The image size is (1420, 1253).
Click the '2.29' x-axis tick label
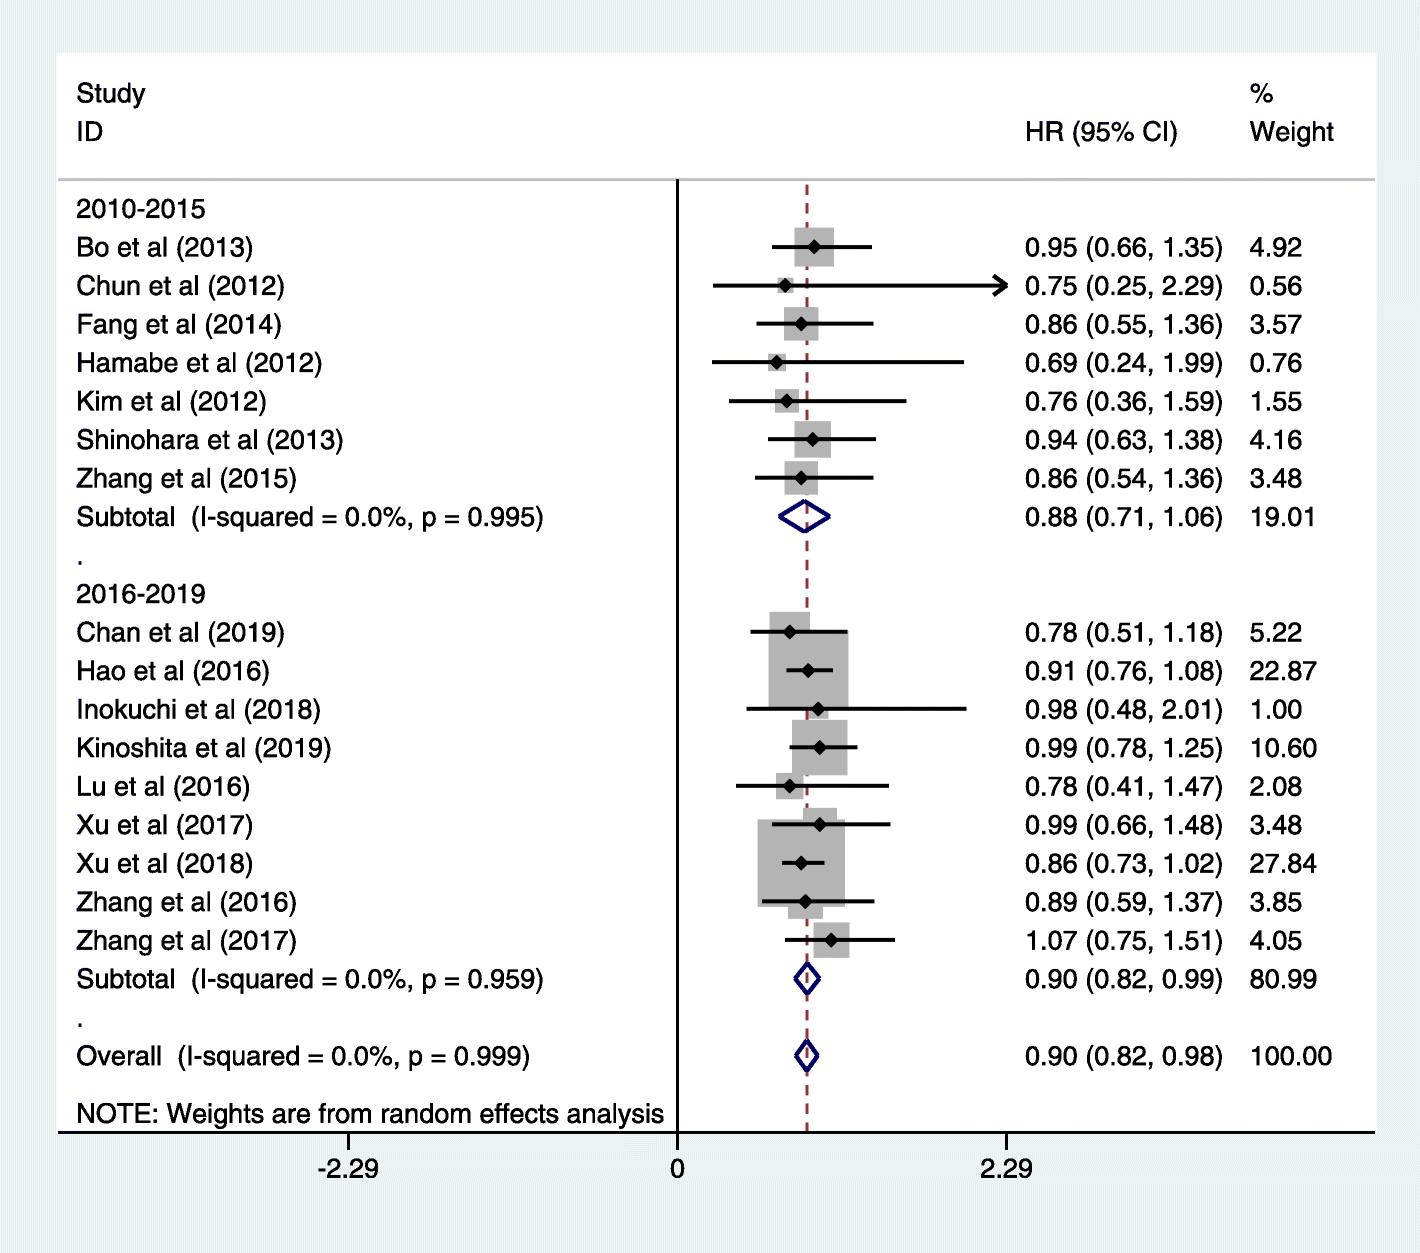1006,1169
